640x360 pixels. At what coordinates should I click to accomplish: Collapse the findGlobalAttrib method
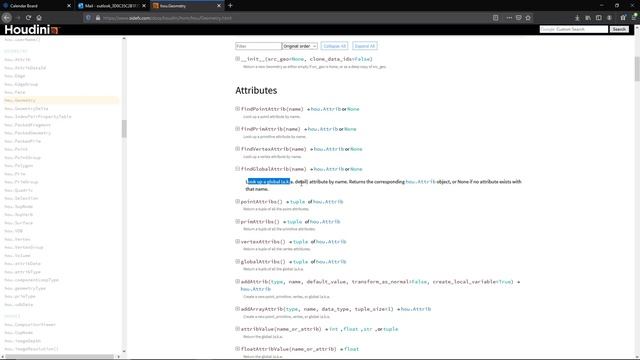[x=238, y=169]
